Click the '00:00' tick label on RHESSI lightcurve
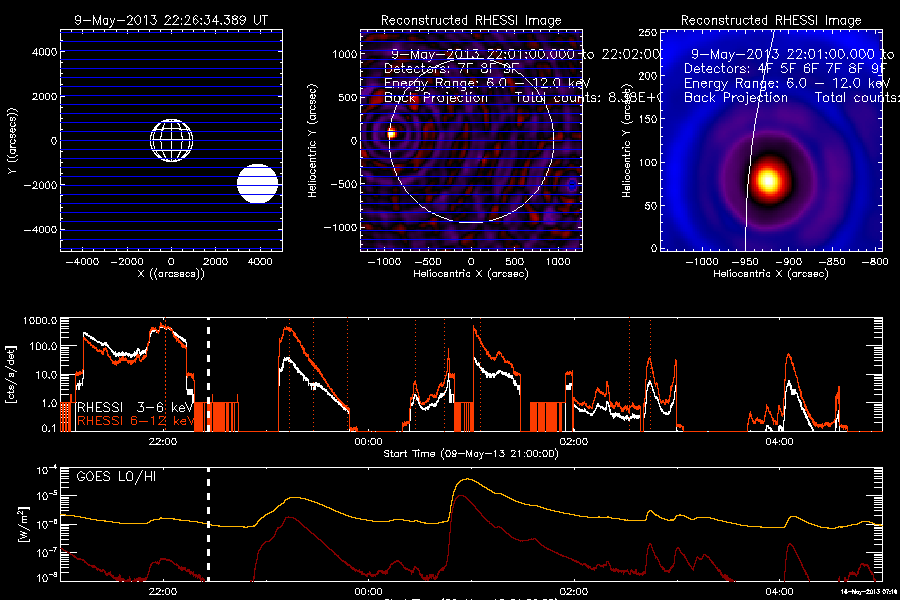Image resolution: width=900 pixels, height=600 pixels. coord(368,442)
